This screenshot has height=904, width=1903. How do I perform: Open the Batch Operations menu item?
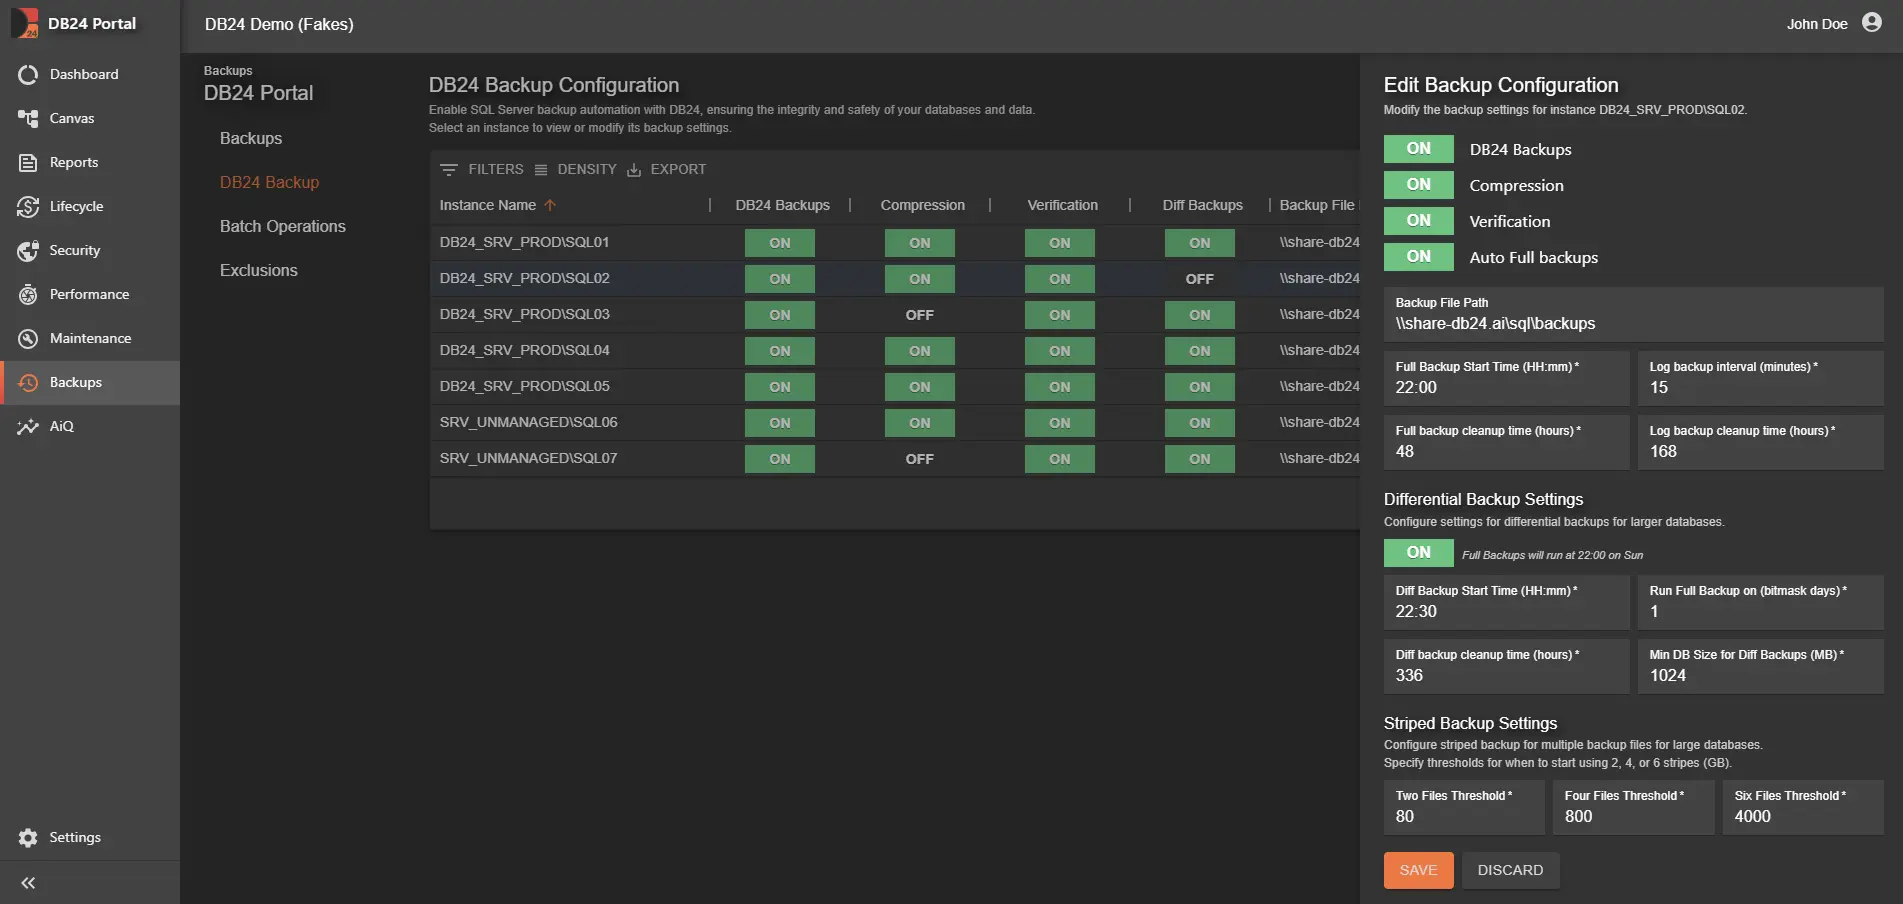[283, 226]
